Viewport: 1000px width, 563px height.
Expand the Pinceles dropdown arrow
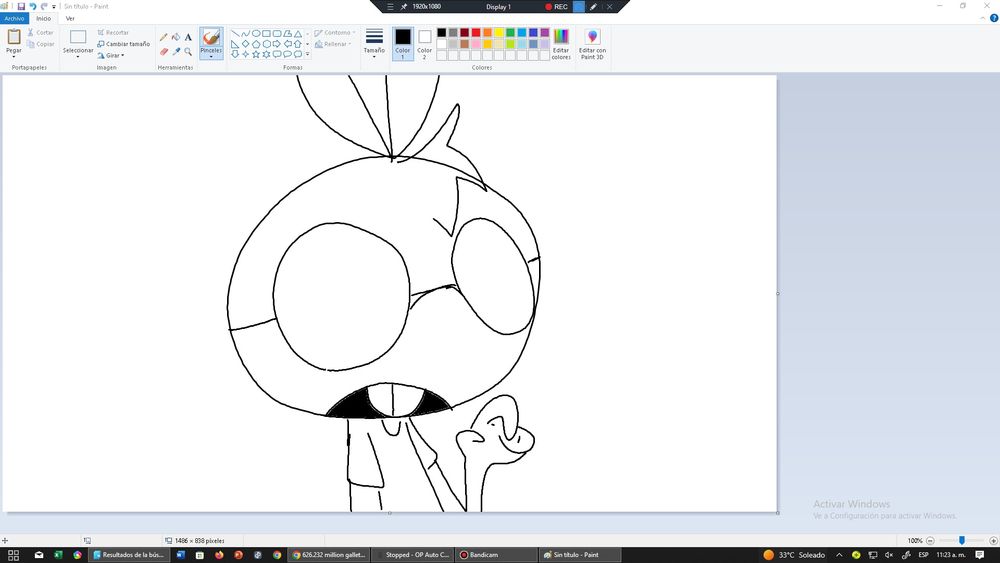point(211,57)
